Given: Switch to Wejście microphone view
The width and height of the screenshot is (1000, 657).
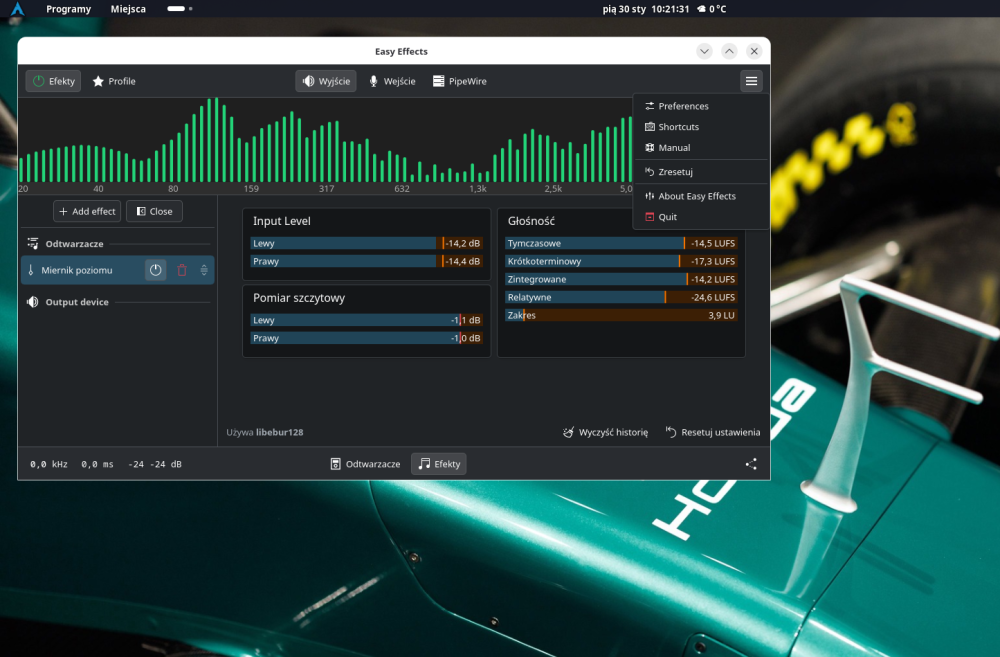Looking at the screenshot, I should 392,81.
